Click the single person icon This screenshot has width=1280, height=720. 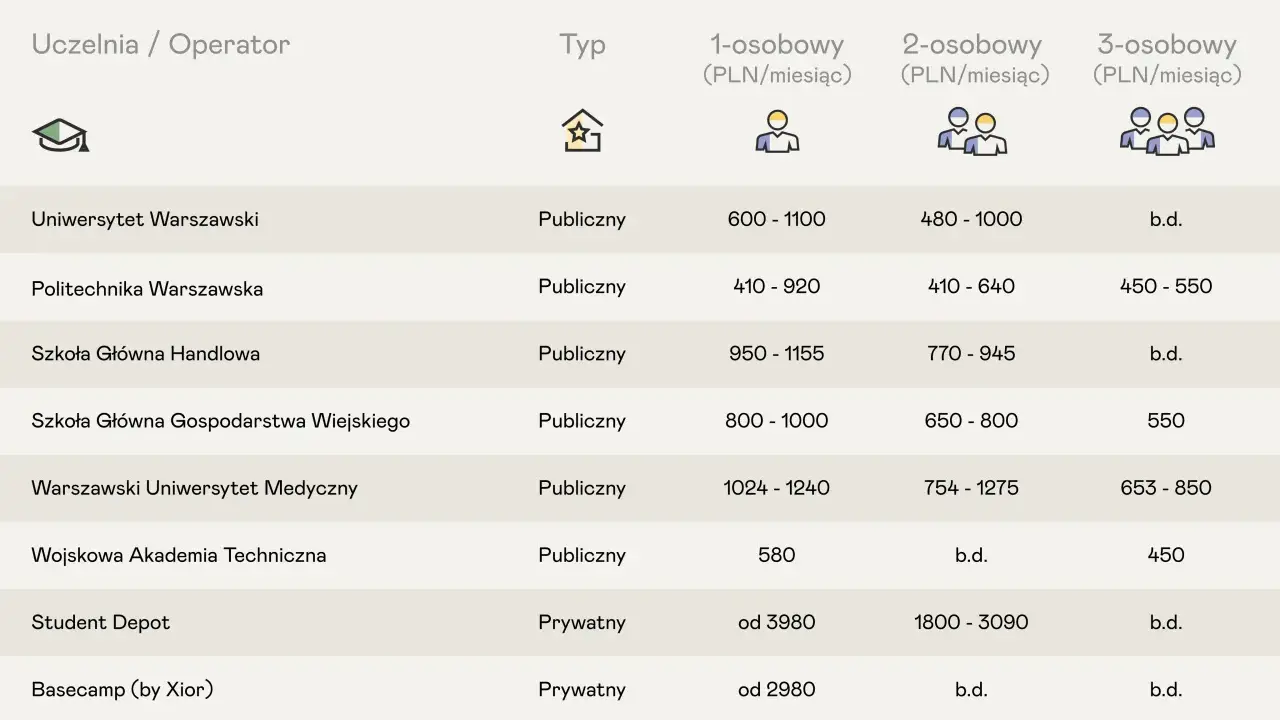777,132
